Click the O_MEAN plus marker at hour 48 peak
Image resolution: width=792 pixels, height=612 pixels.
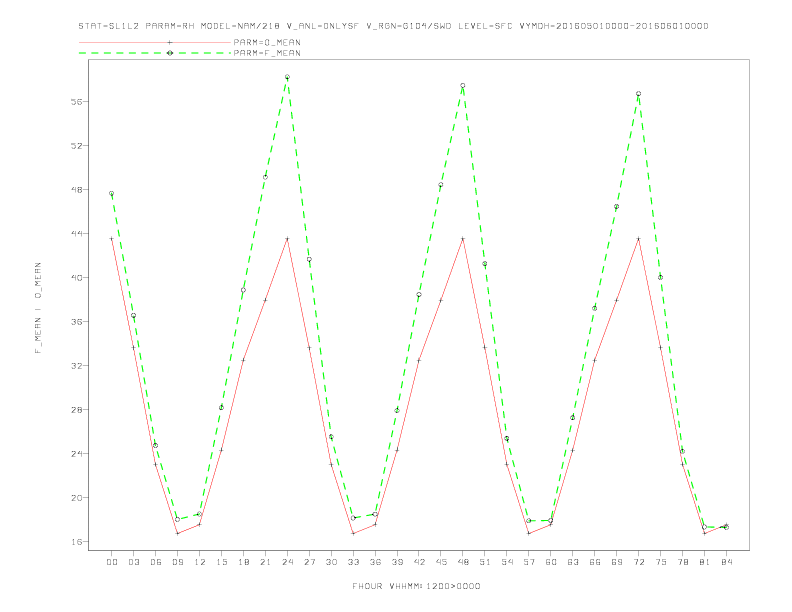tap(463, 238)
